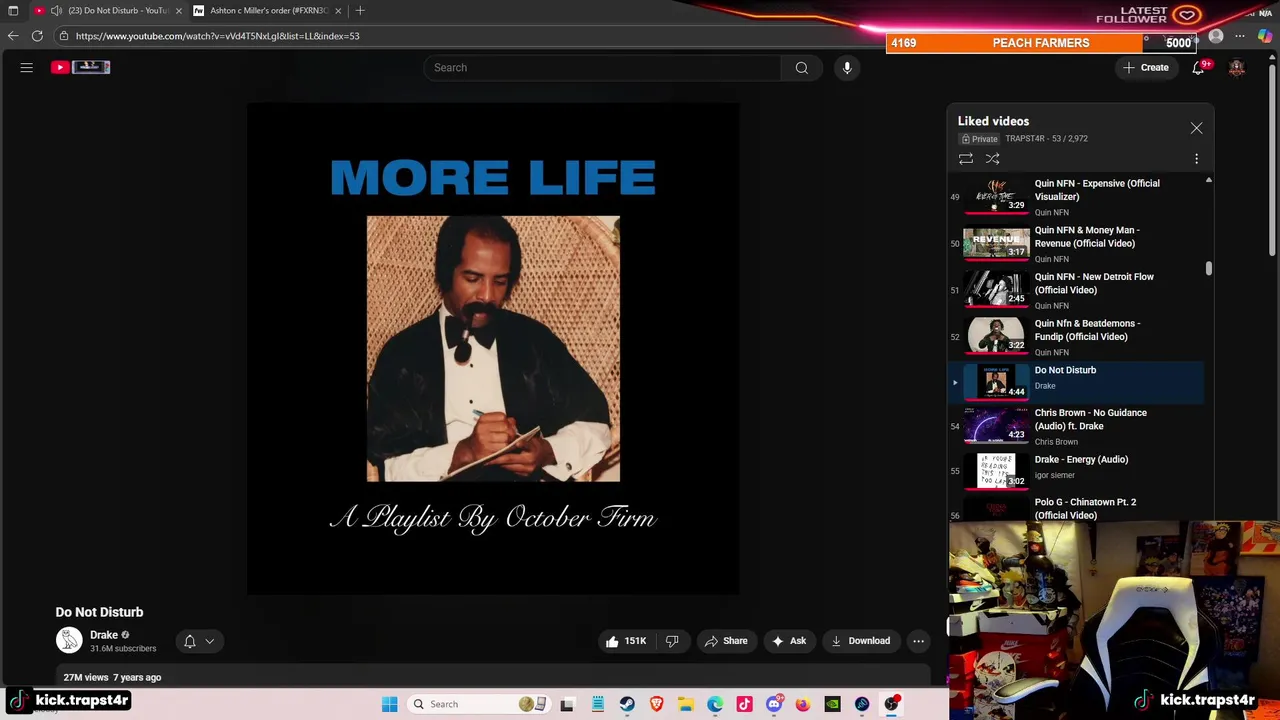The height and width of the screenshot is (720, 1280).
Task: Open a new browser tab
Action: pos(360,10)
